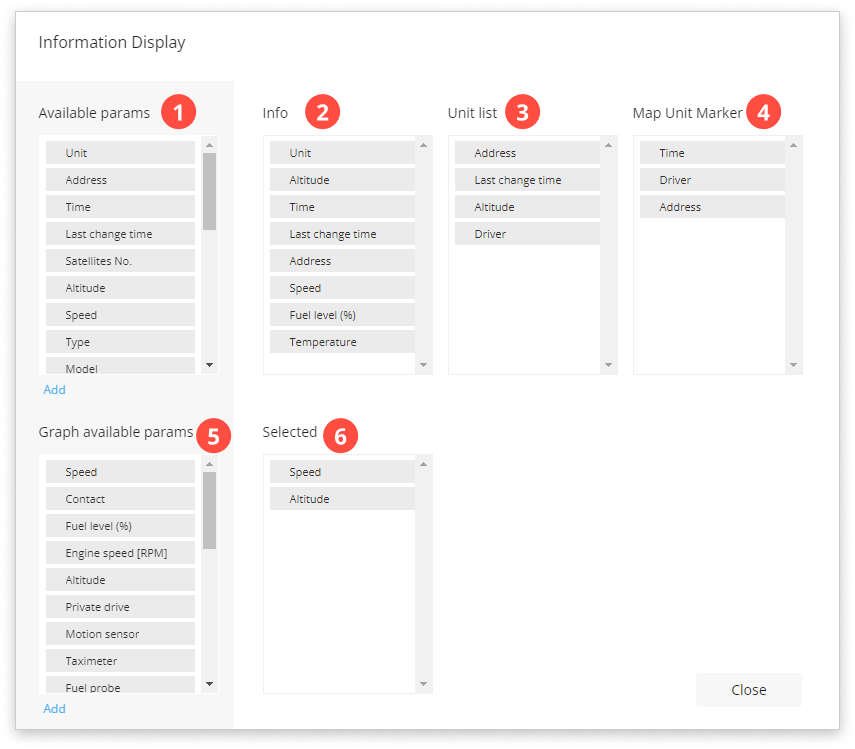855x749 pixels.
Task: Select Unit in Available params
Action: [x=121, y=153]
